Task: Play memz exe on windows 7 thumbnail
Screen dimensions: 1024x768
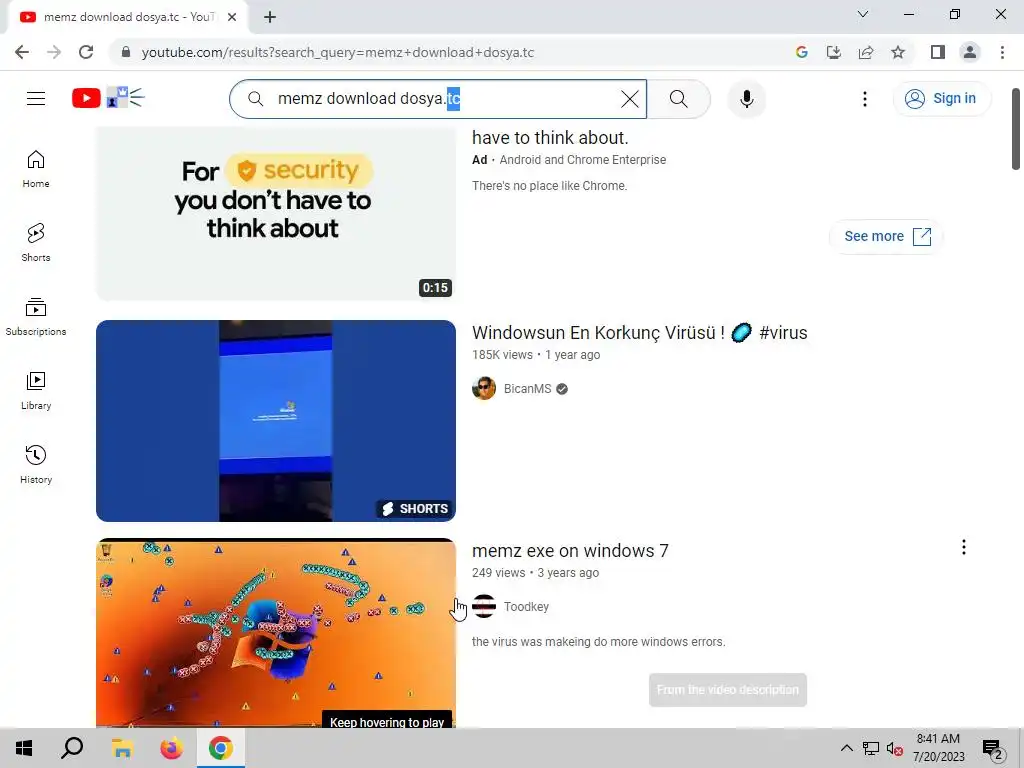Action: [276, 632]
